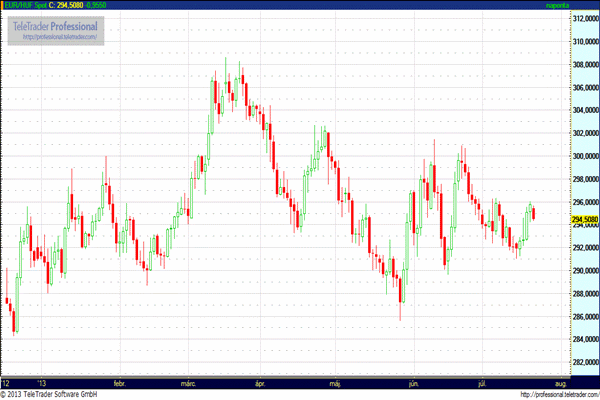Click the yellow 294,5080 current price tag
Image resolution: width=600 pixels, height=400 pixels.
(x=584, y=219)
